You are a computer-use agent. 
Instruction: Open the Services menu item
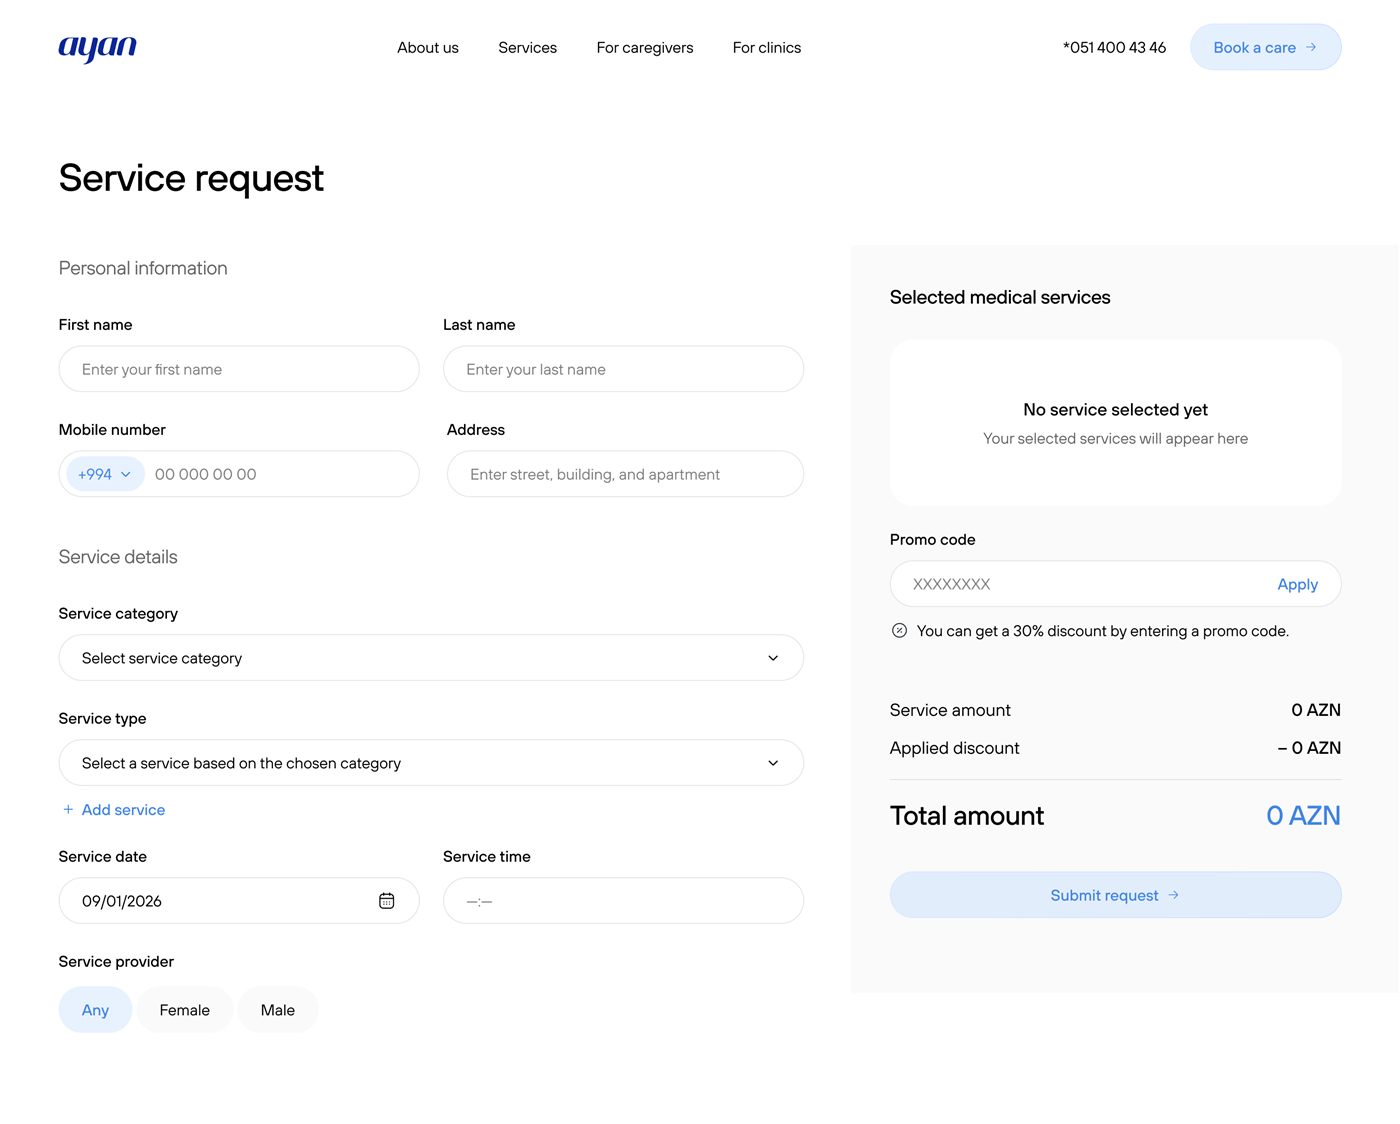pyautogui.click(x=527, y=47)
